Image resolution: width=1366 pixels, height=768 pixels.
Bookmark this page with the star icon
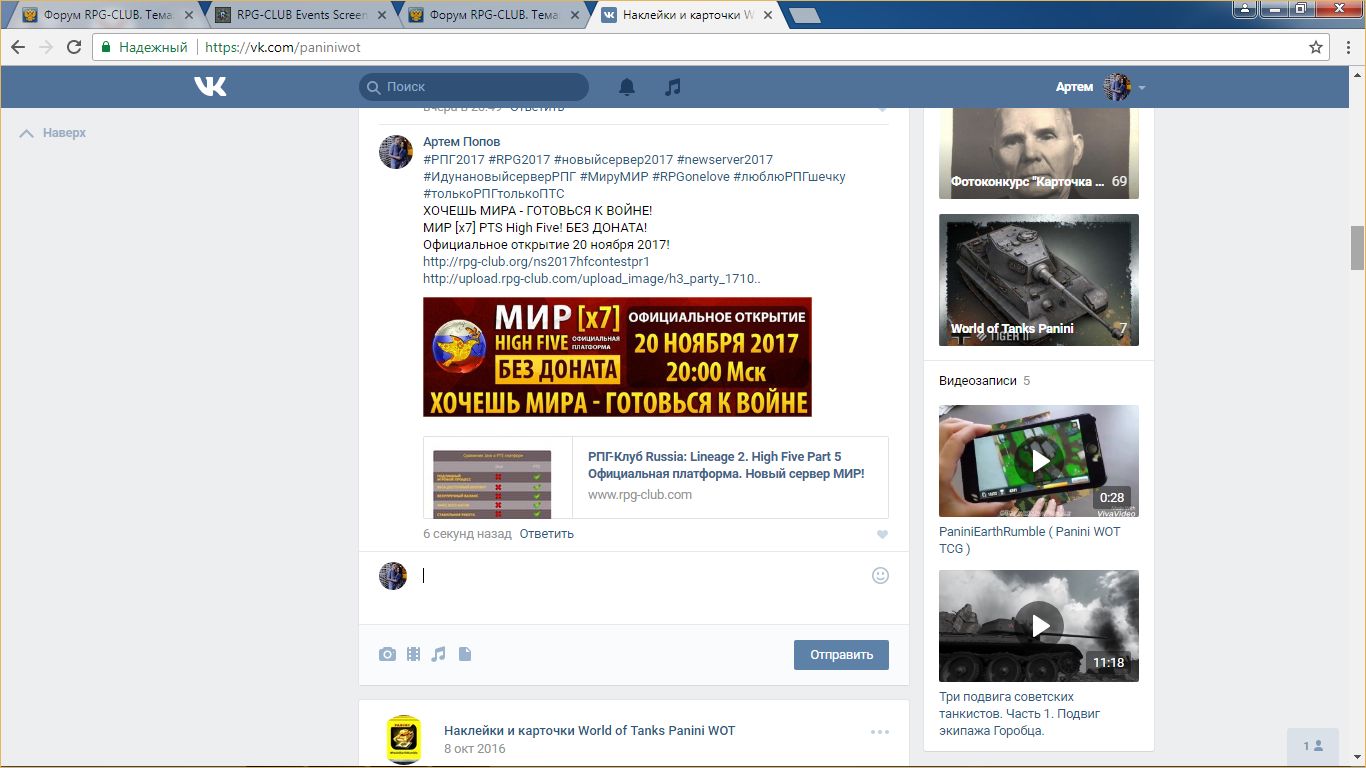[1316, 47]
